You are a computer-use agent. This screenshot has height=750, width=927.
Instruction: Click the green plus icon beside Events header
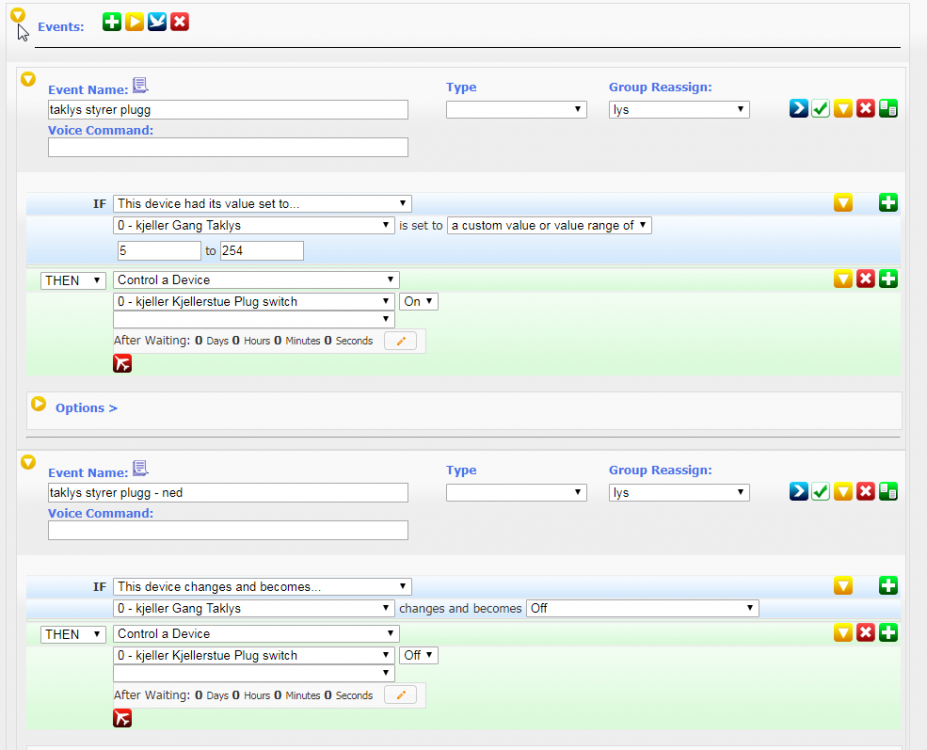coord(112,21)
